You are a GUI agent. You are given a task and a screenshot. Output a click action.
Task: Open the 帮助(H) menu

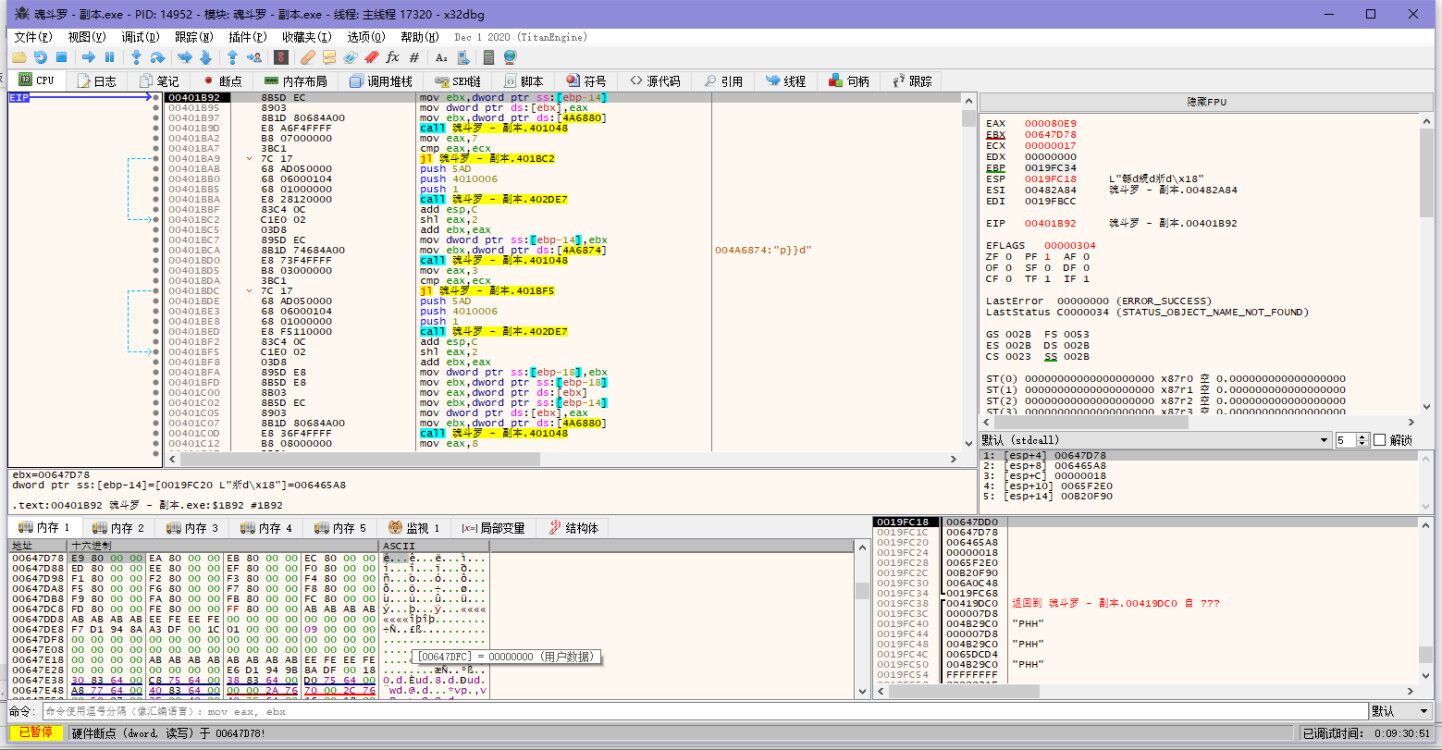tap(419, 37)
